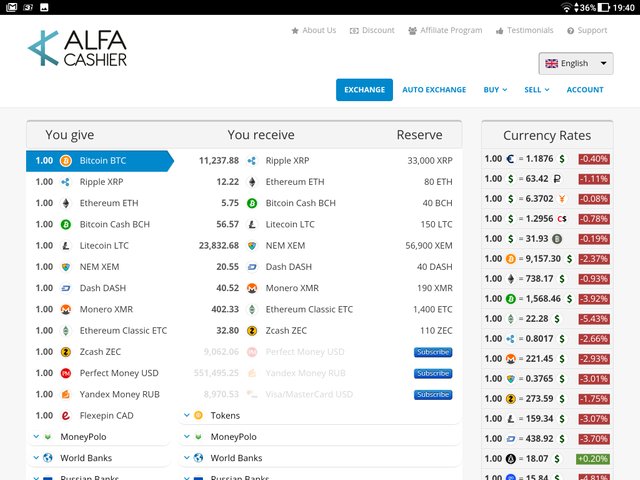640x480 pixels.
Task: Tap the Wi-Fi status icon
Action: coord(566,7)
